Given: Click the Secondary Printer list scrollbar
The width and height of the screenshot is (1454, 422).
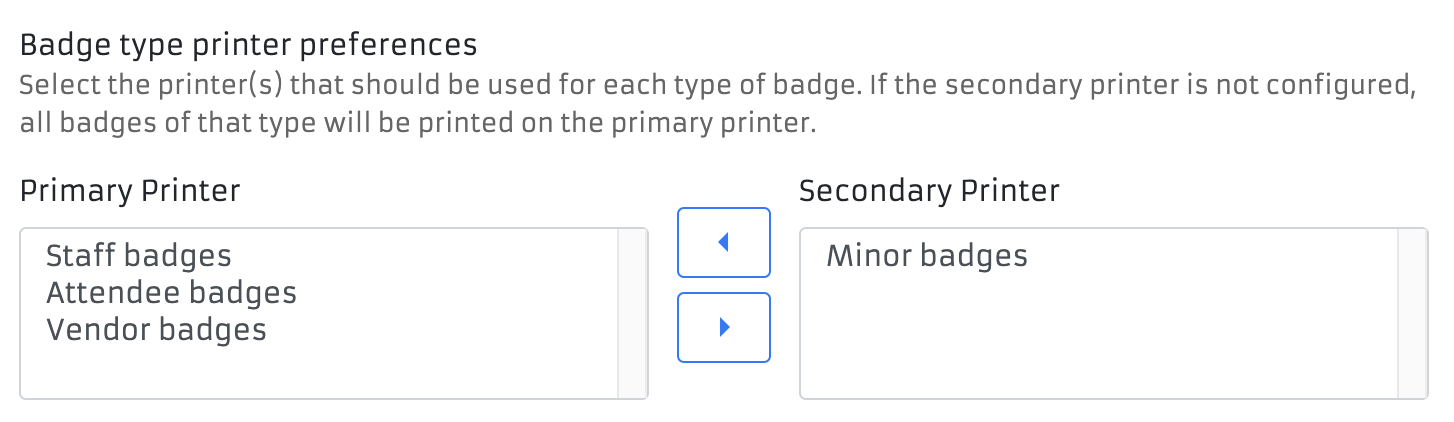Looking at the screenshot, I should coord(1412,314).
